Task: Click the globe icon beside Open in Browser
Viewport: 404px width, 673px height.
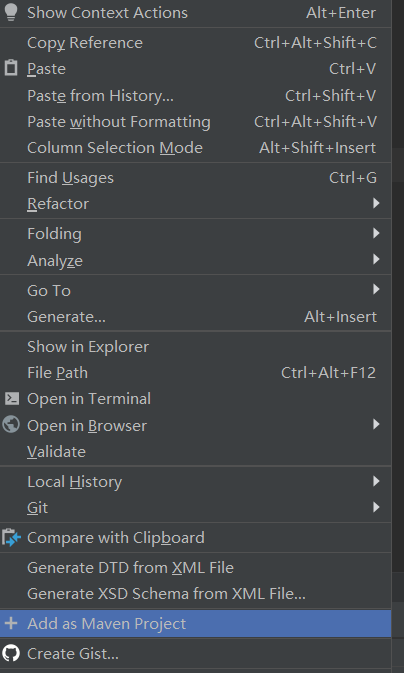Action: tap(11, 425)
